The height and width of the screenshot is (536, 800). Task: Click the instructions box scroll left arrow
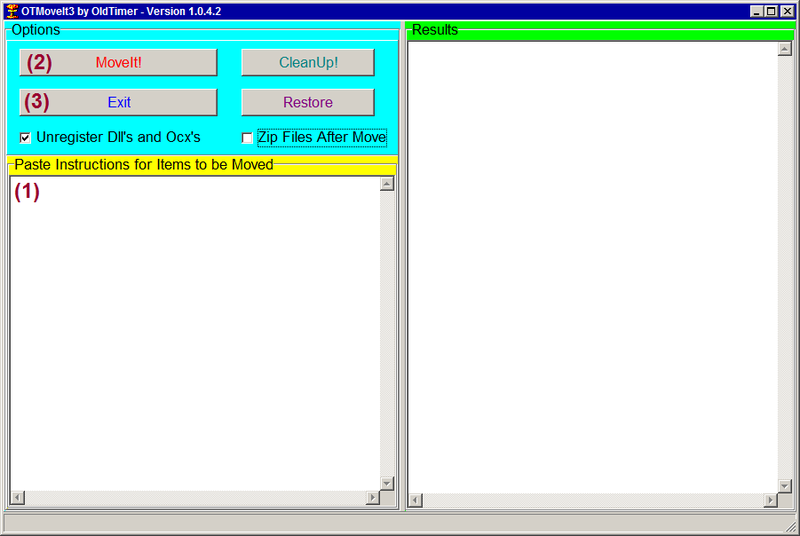coord(18,498)
